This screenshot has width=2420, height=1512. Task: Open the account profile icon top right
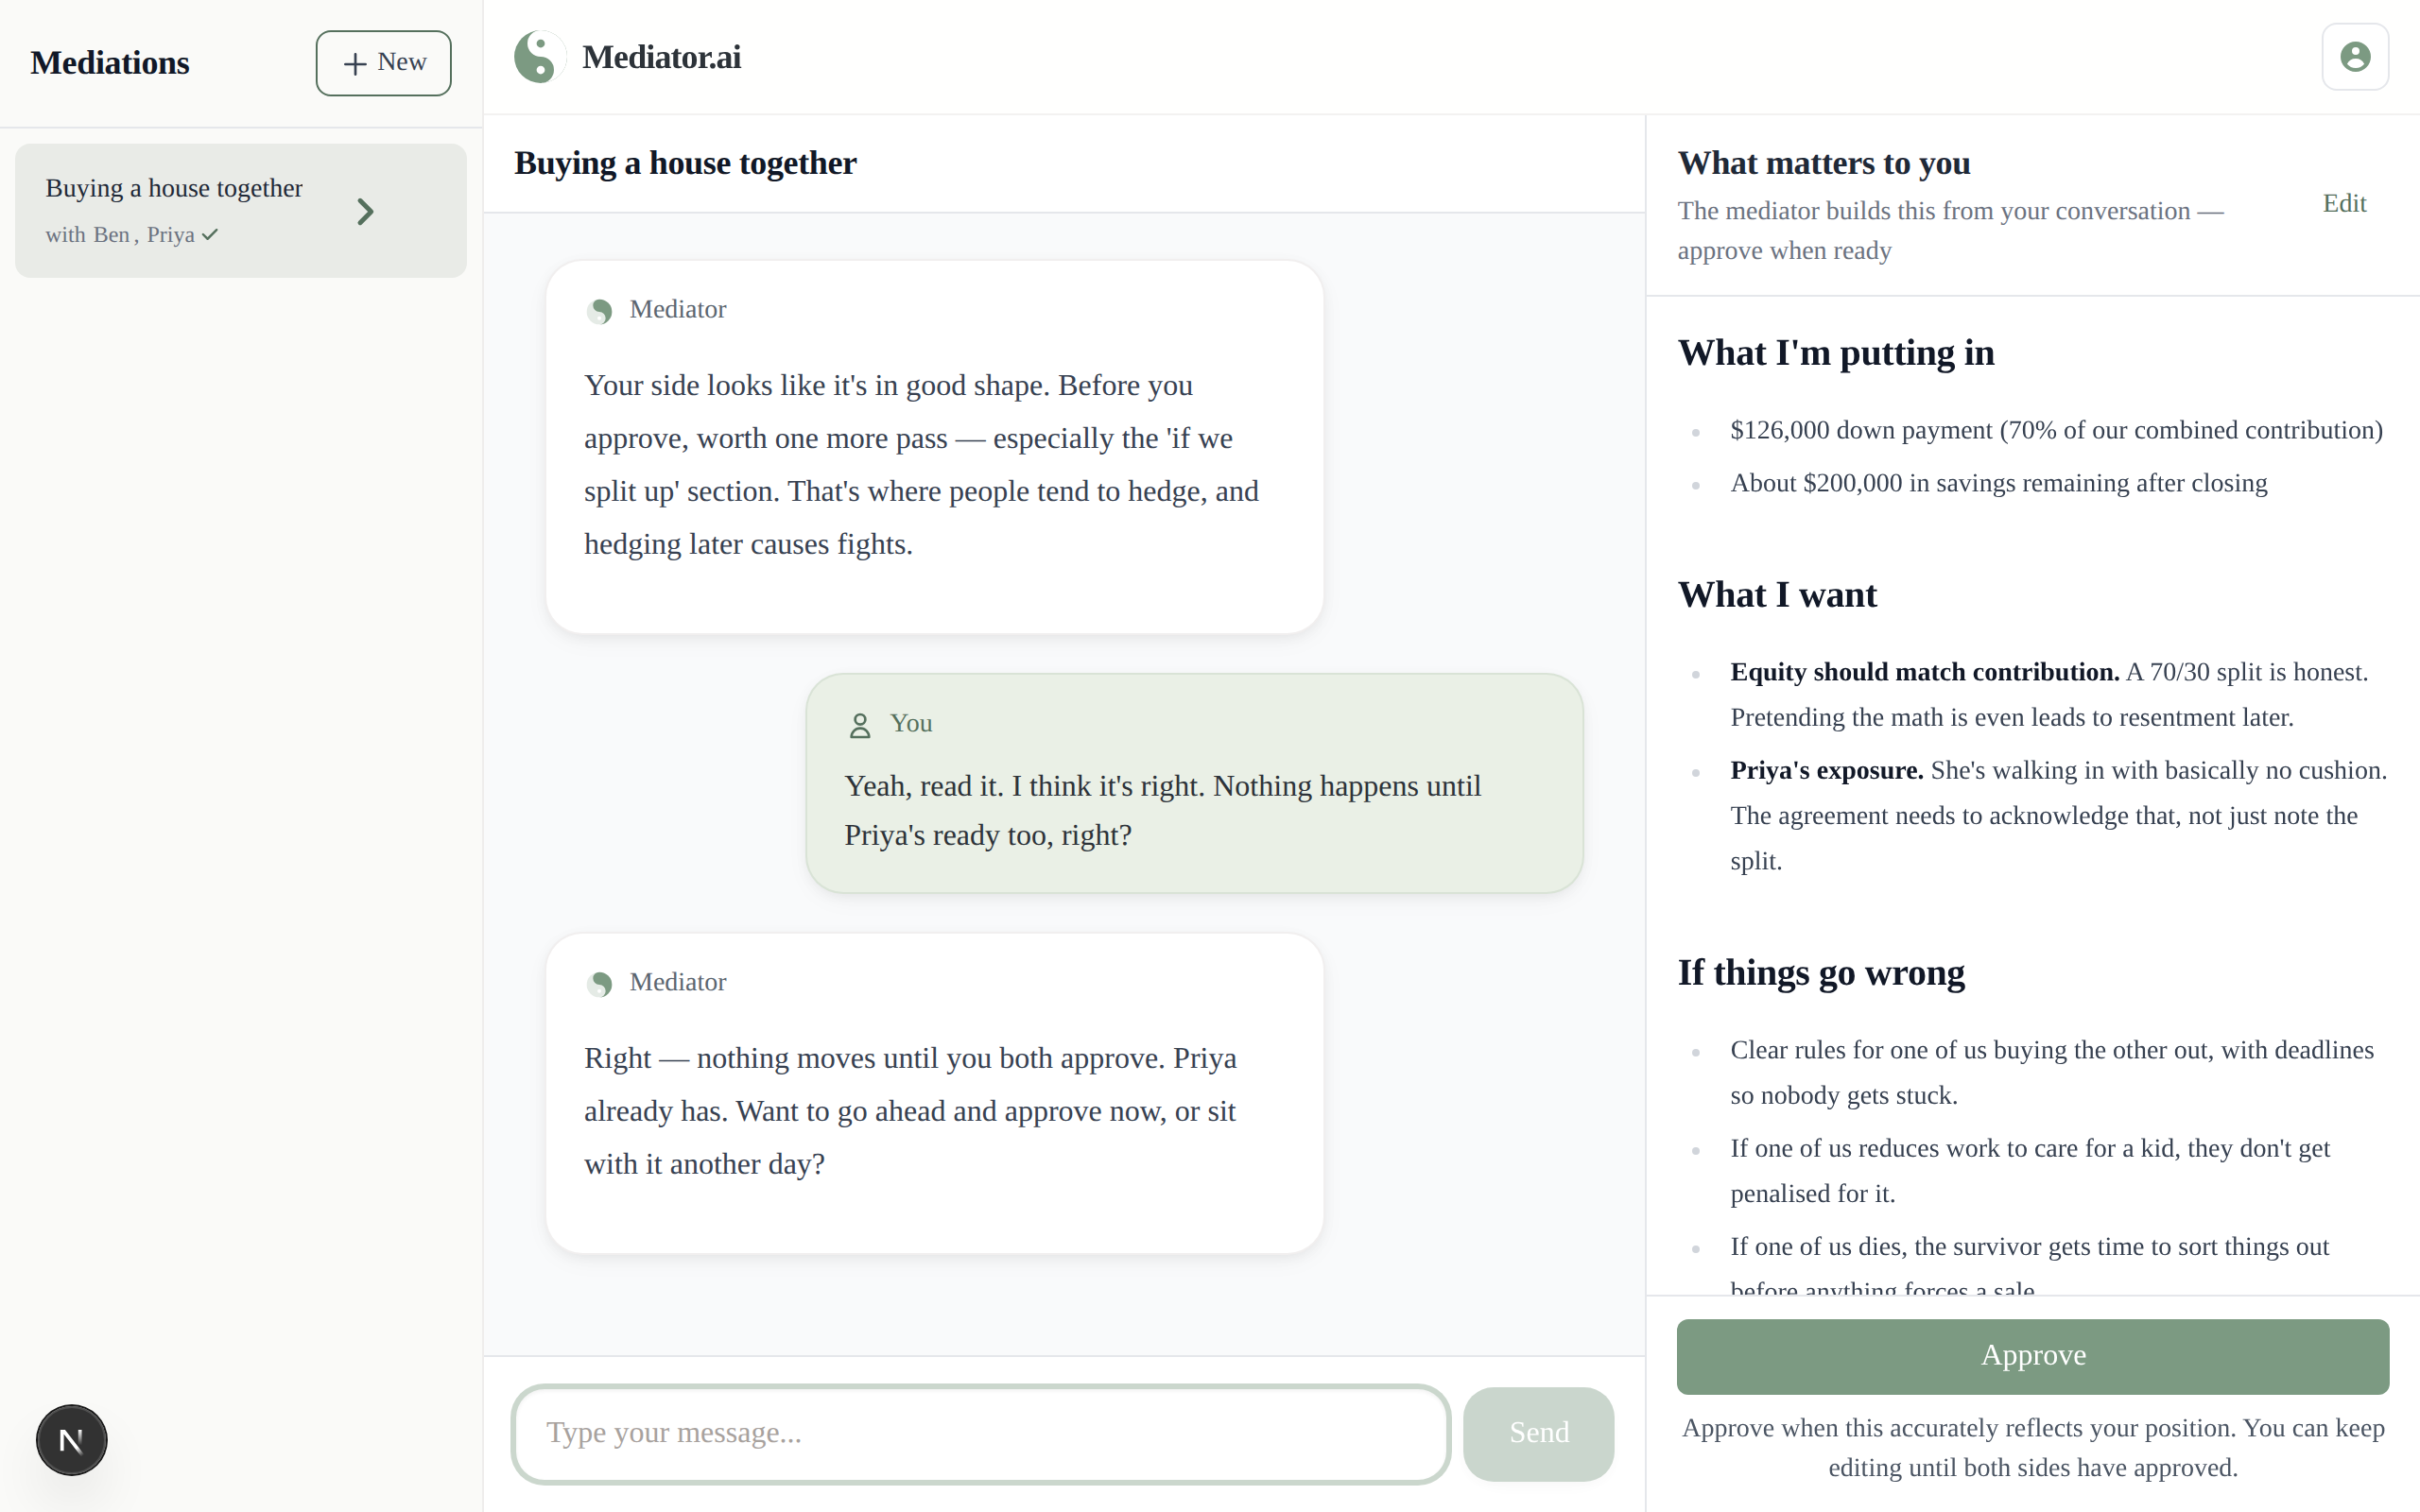2356,56
